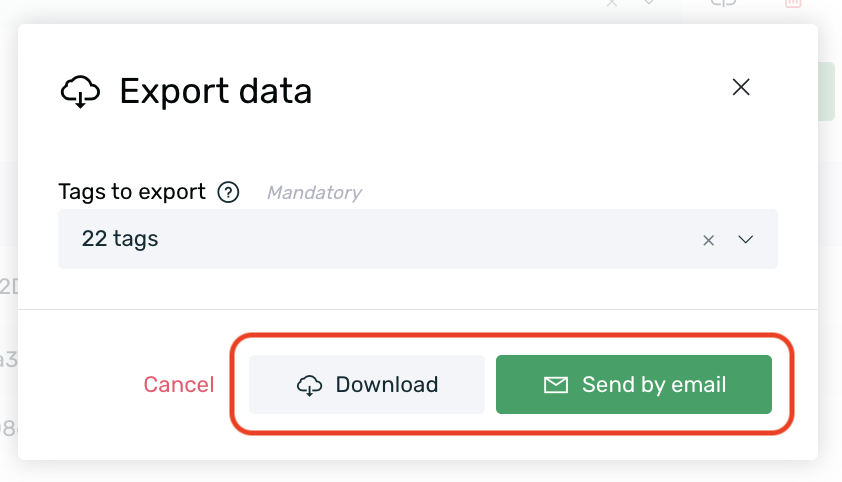Clear the selected 22 tags
The width and height of the screenshot is (842, 482).
(708, 240)
